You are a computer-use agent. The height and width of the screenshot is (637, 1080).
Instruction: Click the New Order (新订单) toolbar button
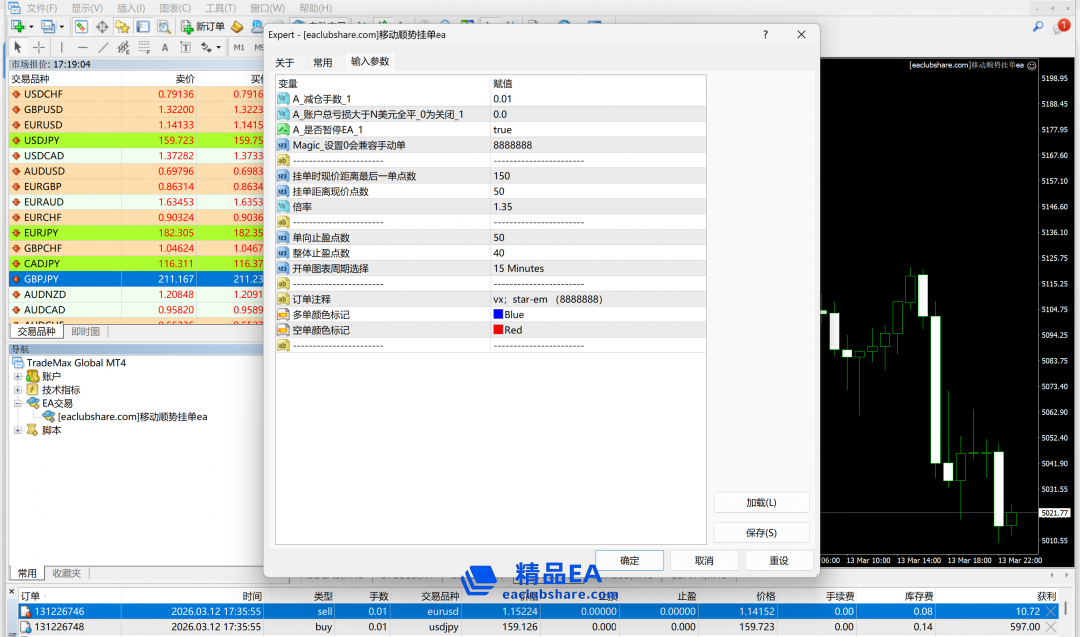point(202,26)
